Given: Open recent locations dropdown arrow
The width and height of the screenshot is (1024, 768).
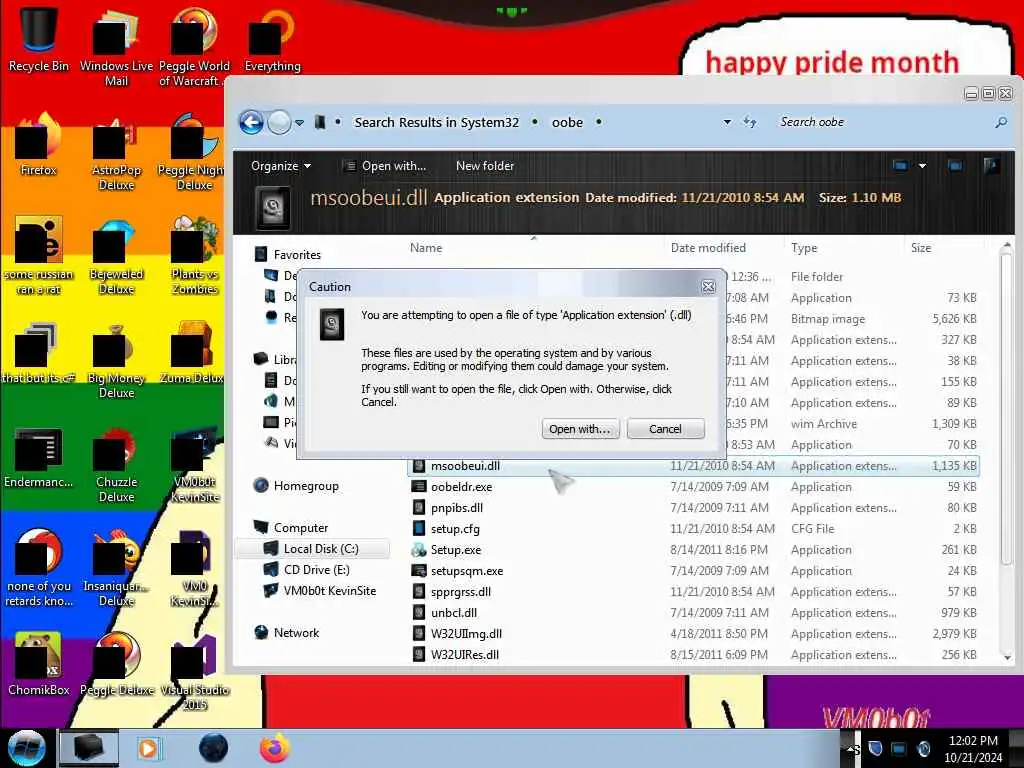Looking at the screenshot, I should click(x=299, y=123).
